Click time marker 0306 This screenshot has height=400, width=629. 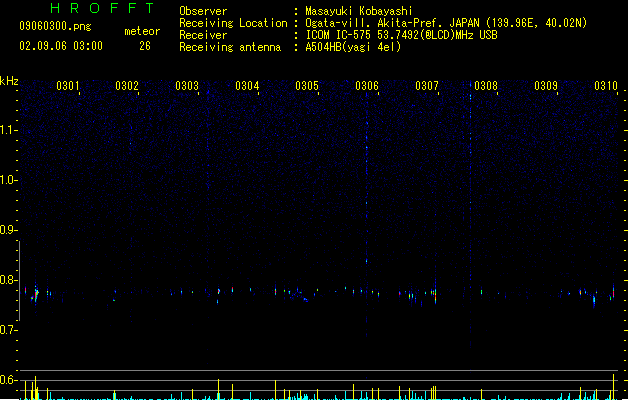[x=367, y=86]
